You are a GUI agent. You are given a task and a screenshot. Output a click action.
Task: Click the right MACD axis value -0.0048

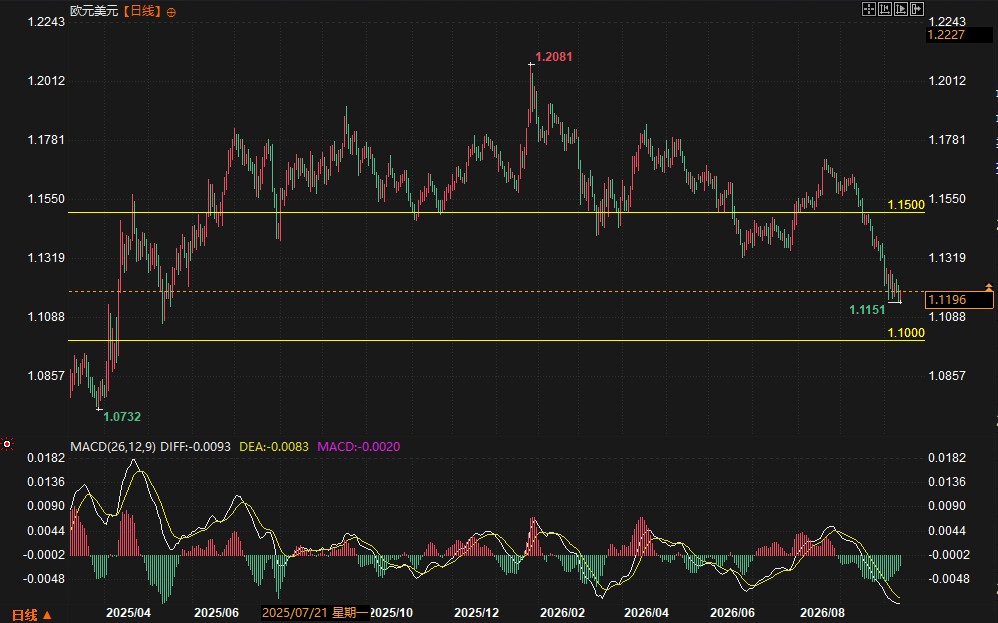click(x=949, y=578)
